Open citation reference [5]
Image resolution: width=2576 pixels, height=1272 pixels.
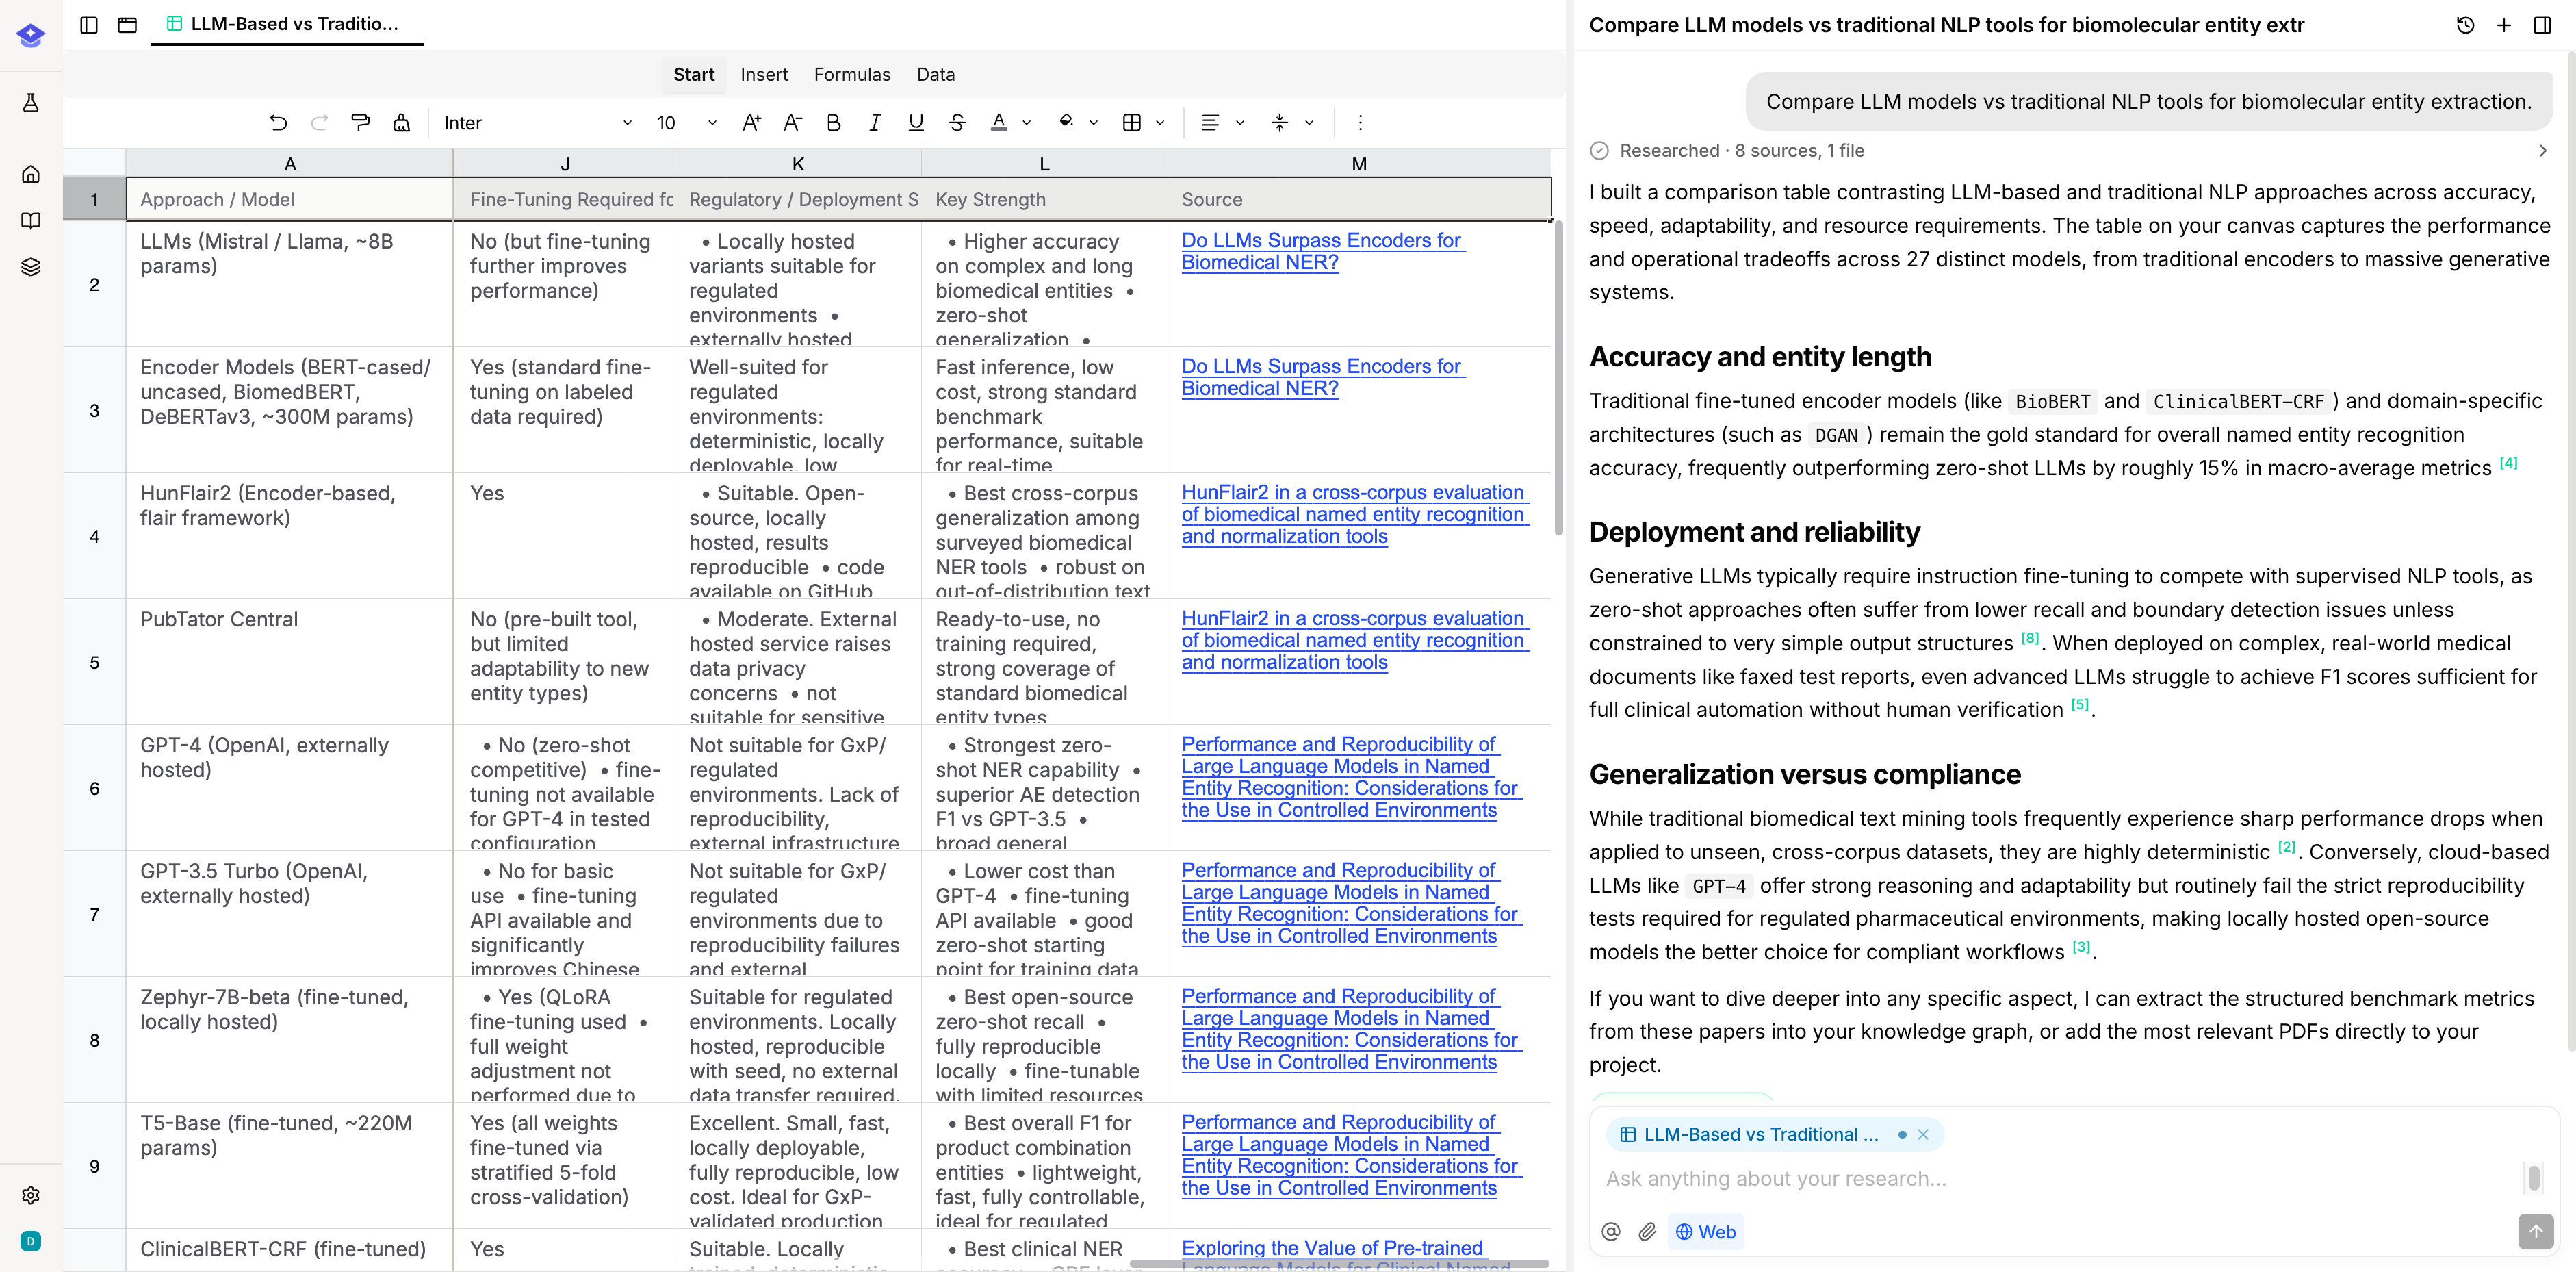[2080, 704]
